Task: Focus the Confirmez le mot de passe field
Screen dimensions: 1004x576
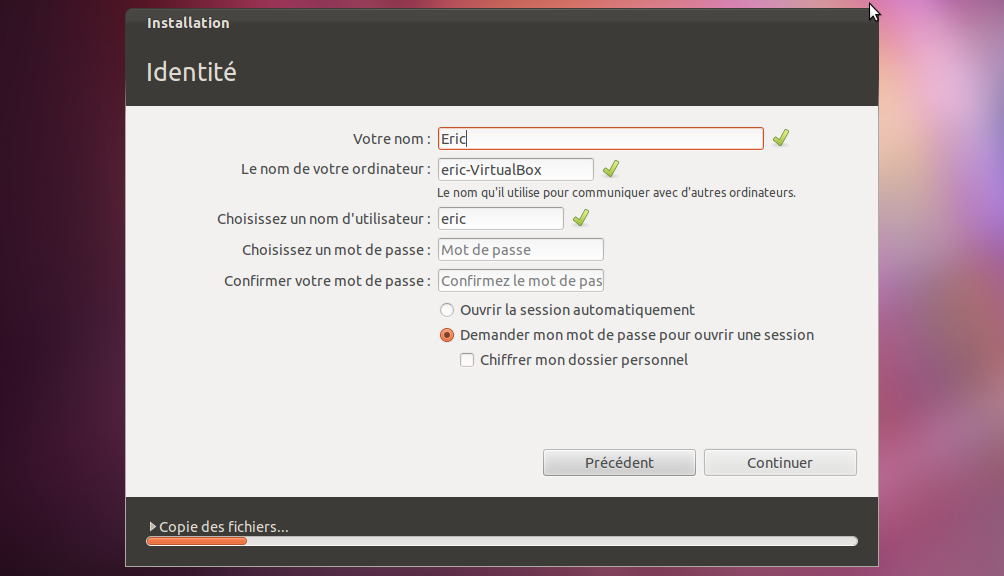Action: click(x=521, y=281)
